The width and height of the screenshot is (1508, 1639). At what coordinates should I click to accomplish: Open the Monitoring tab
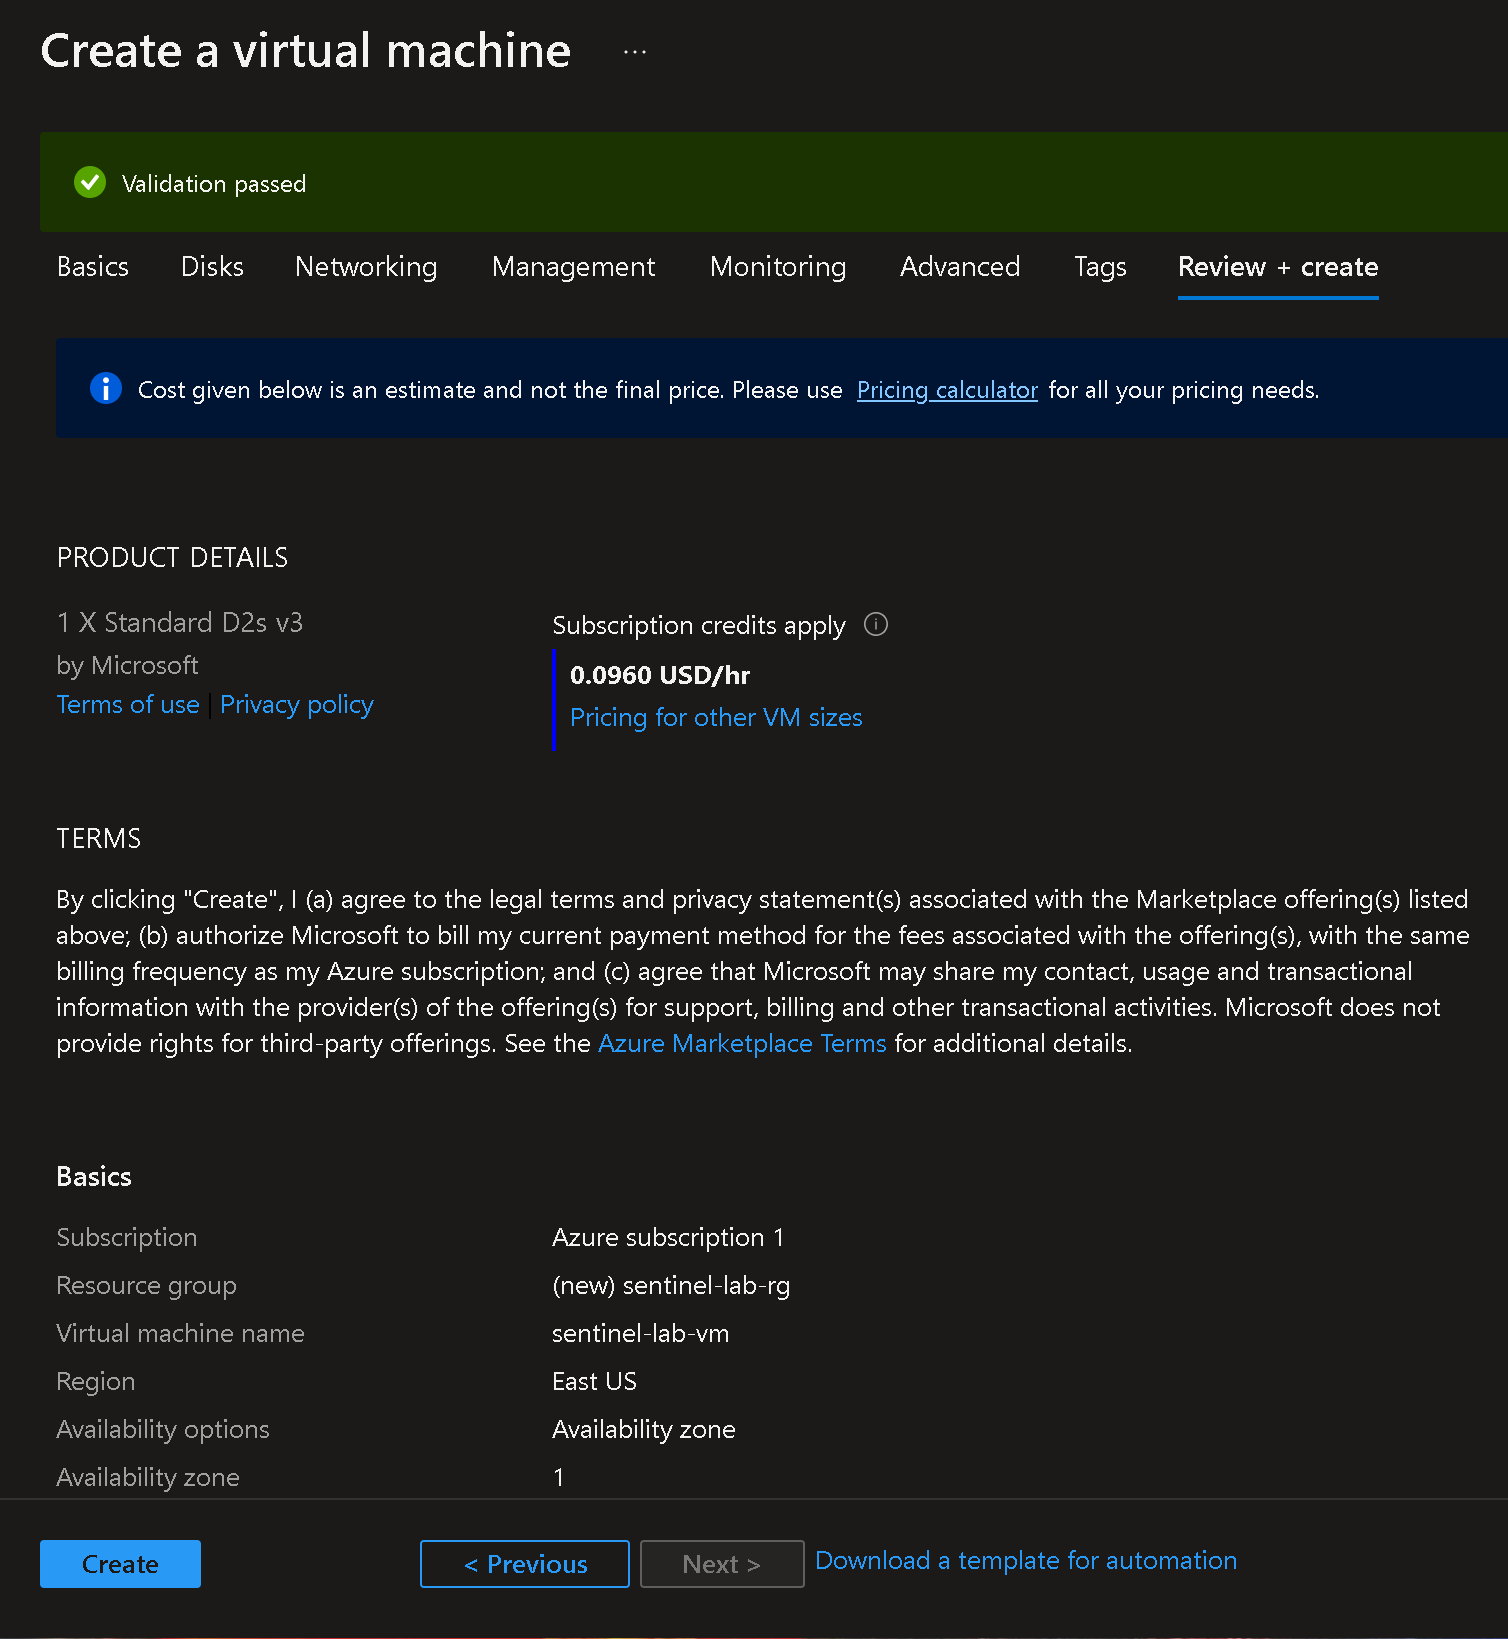click(x=778, y=267)
